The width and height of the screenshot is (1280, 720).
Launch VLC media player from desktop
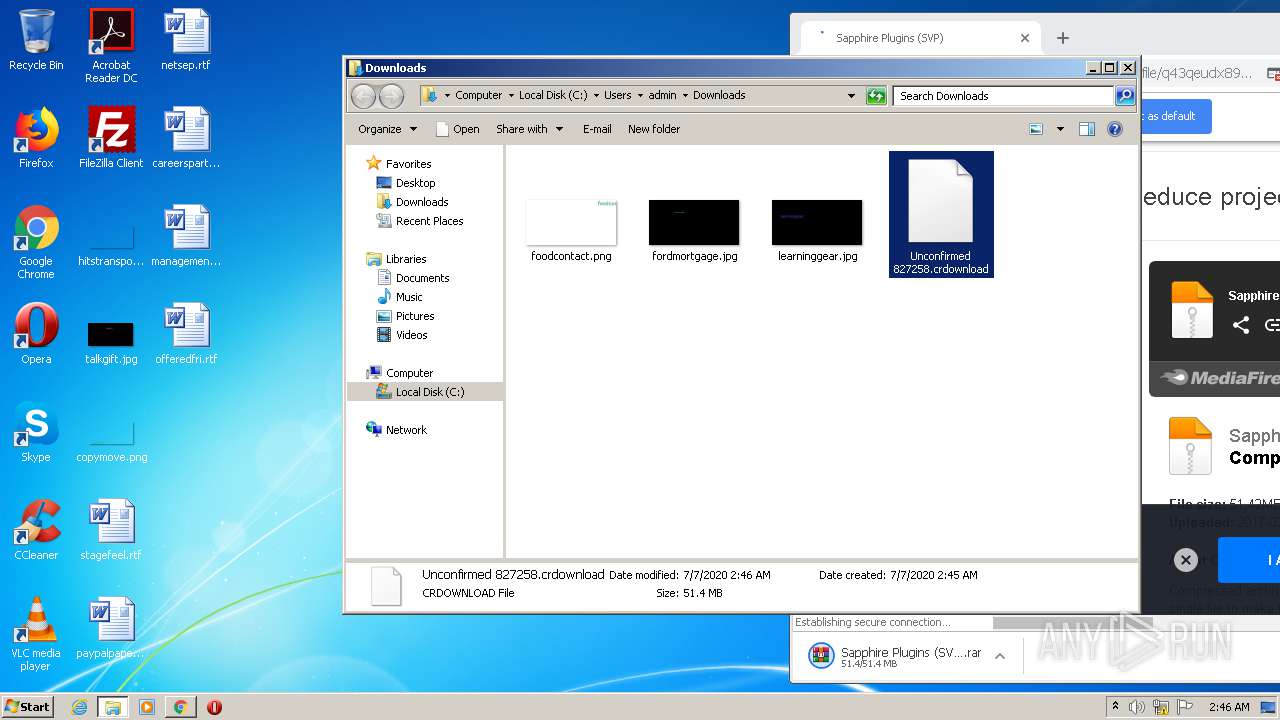36,634
